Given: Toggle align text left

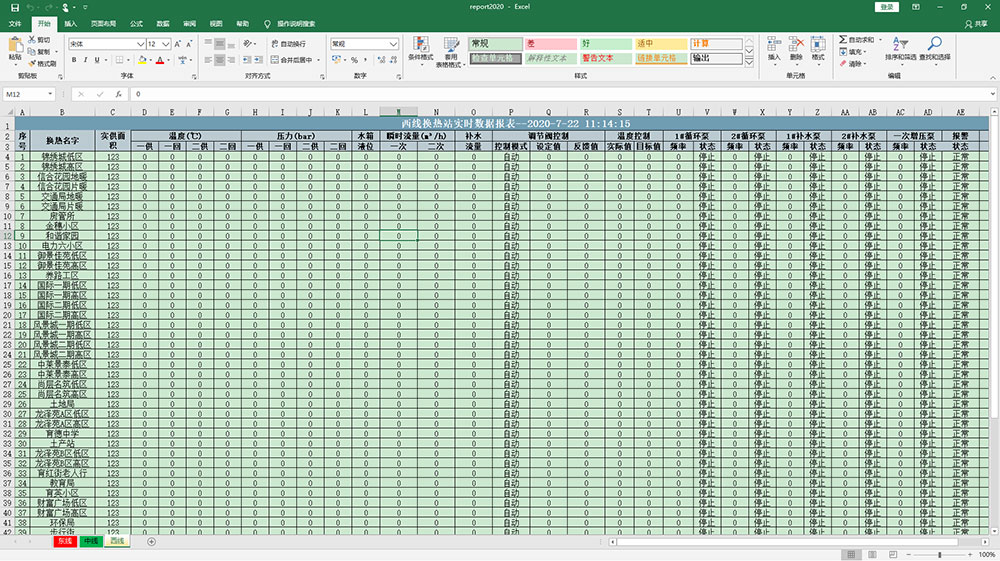Looking at the screenshot, I should pyautogui.click(x=208, y=60).
